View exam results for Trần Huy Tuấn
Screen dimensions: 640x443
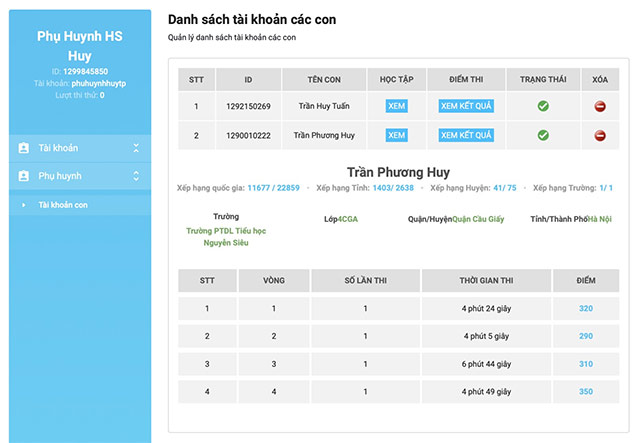466,106
